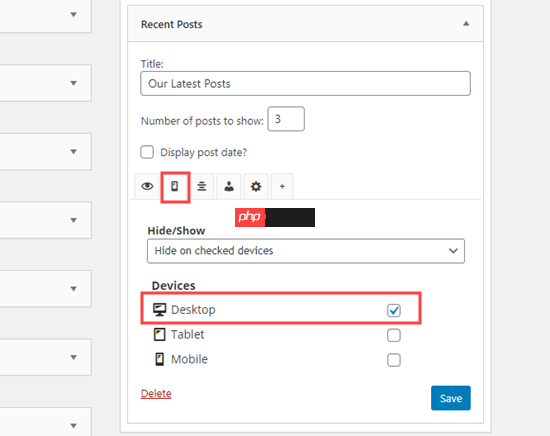Expand the topmost widget arrow at left
The height and width of the screenshot is (436, 550).
73,14
